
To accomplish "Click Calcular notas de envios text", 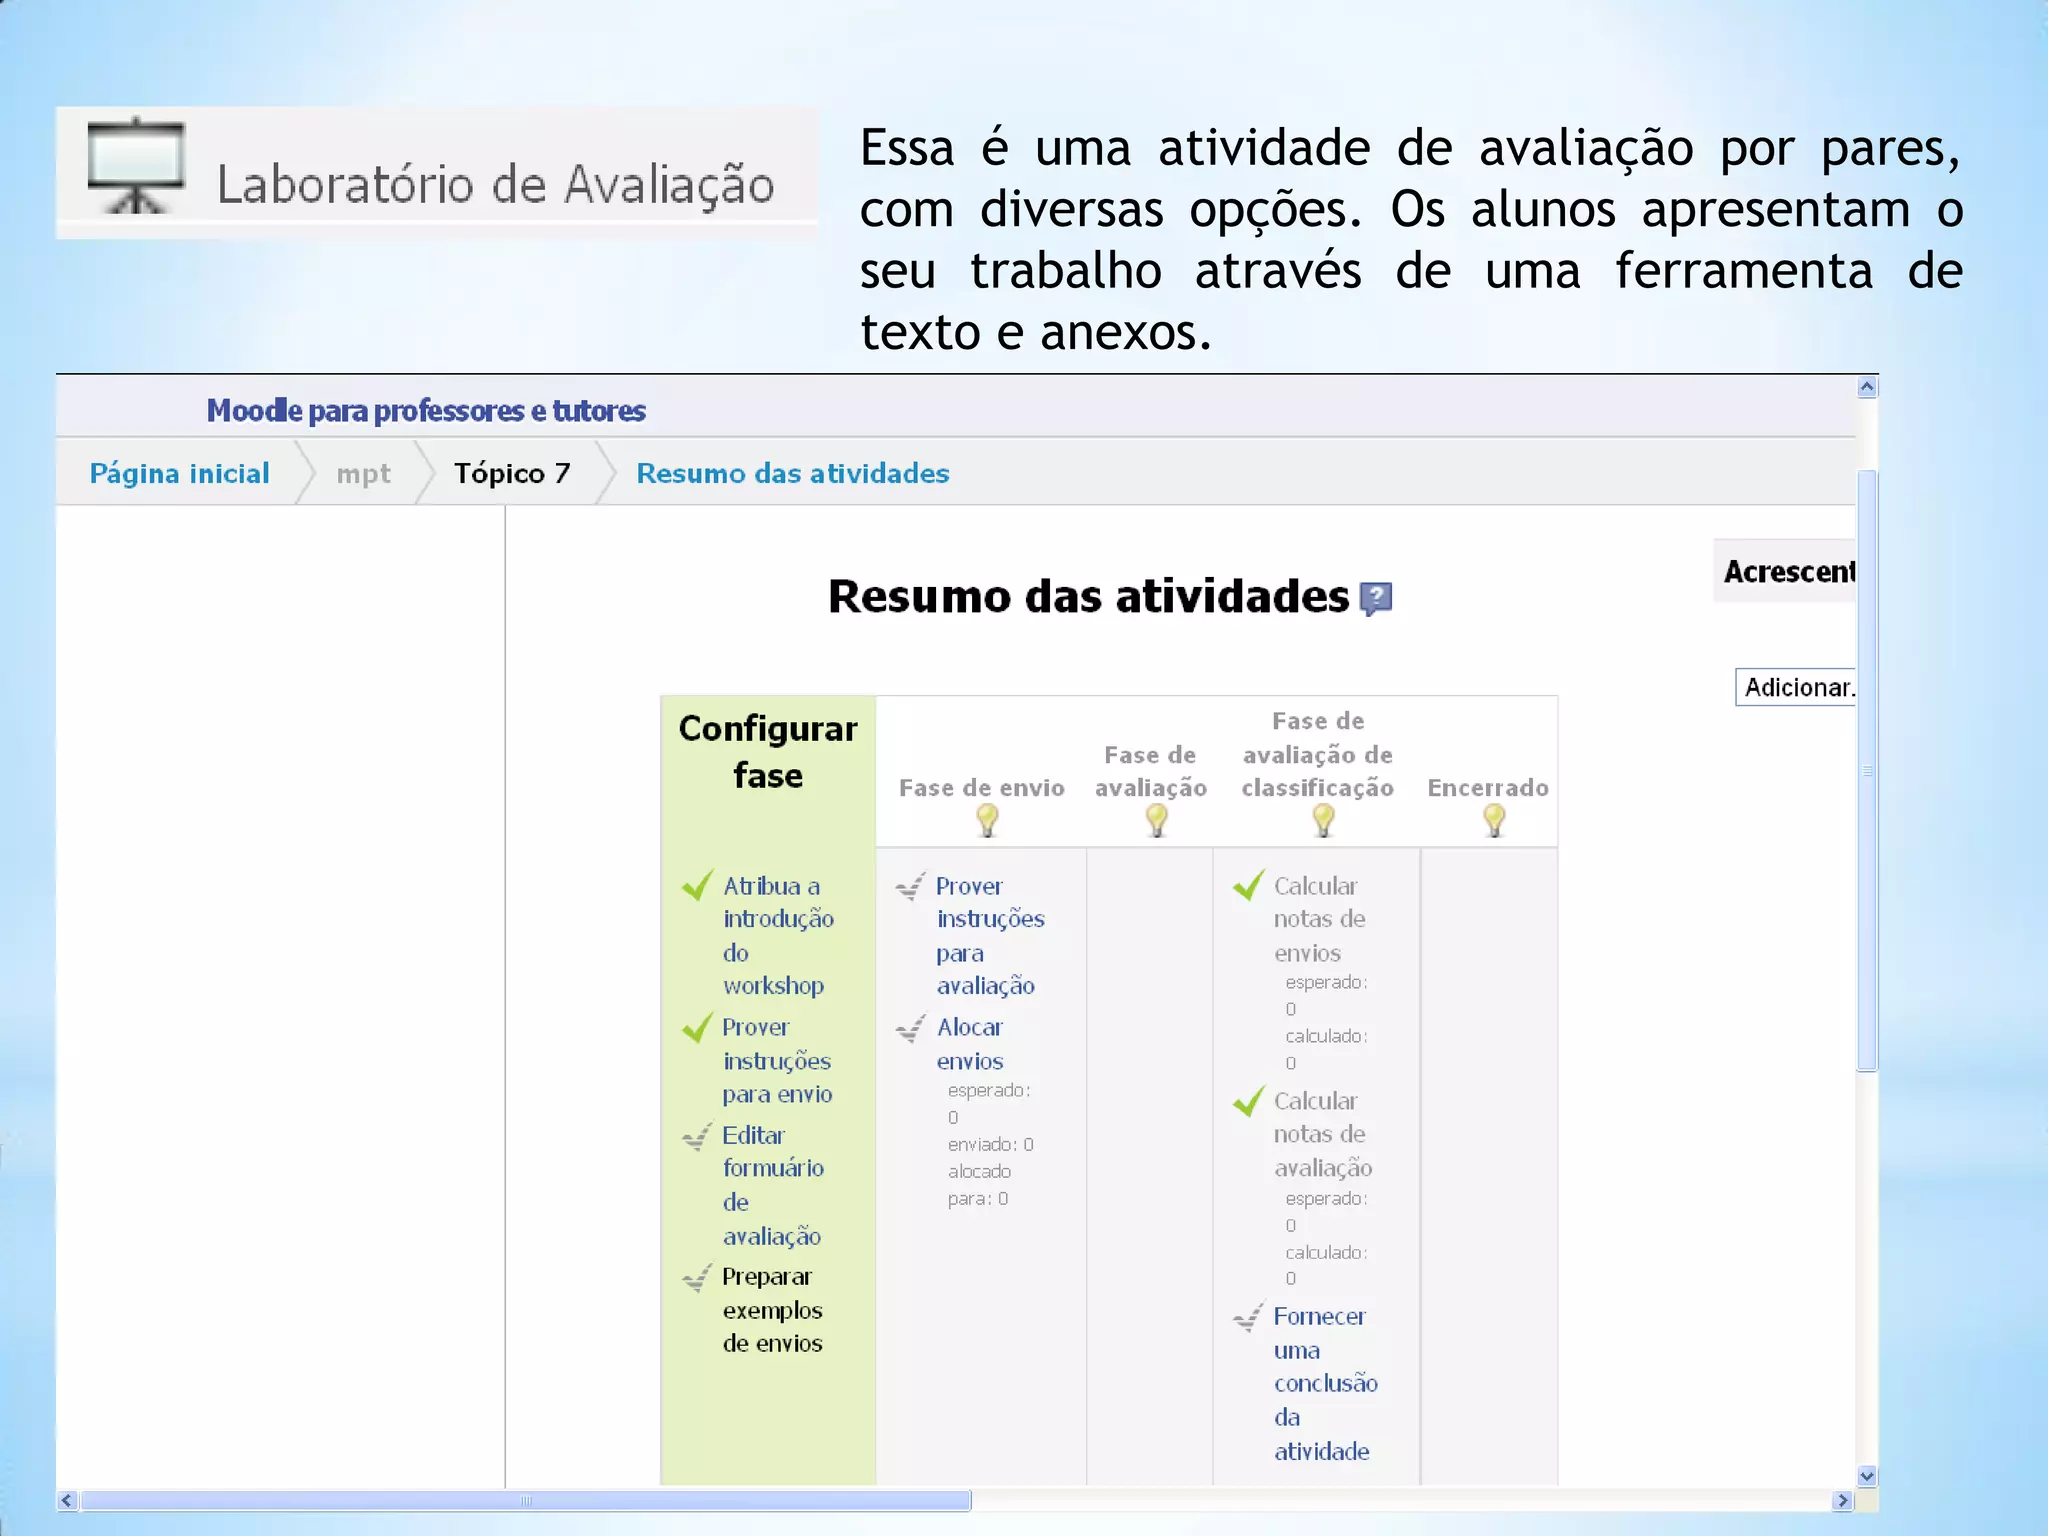I will pos(1319,919).
